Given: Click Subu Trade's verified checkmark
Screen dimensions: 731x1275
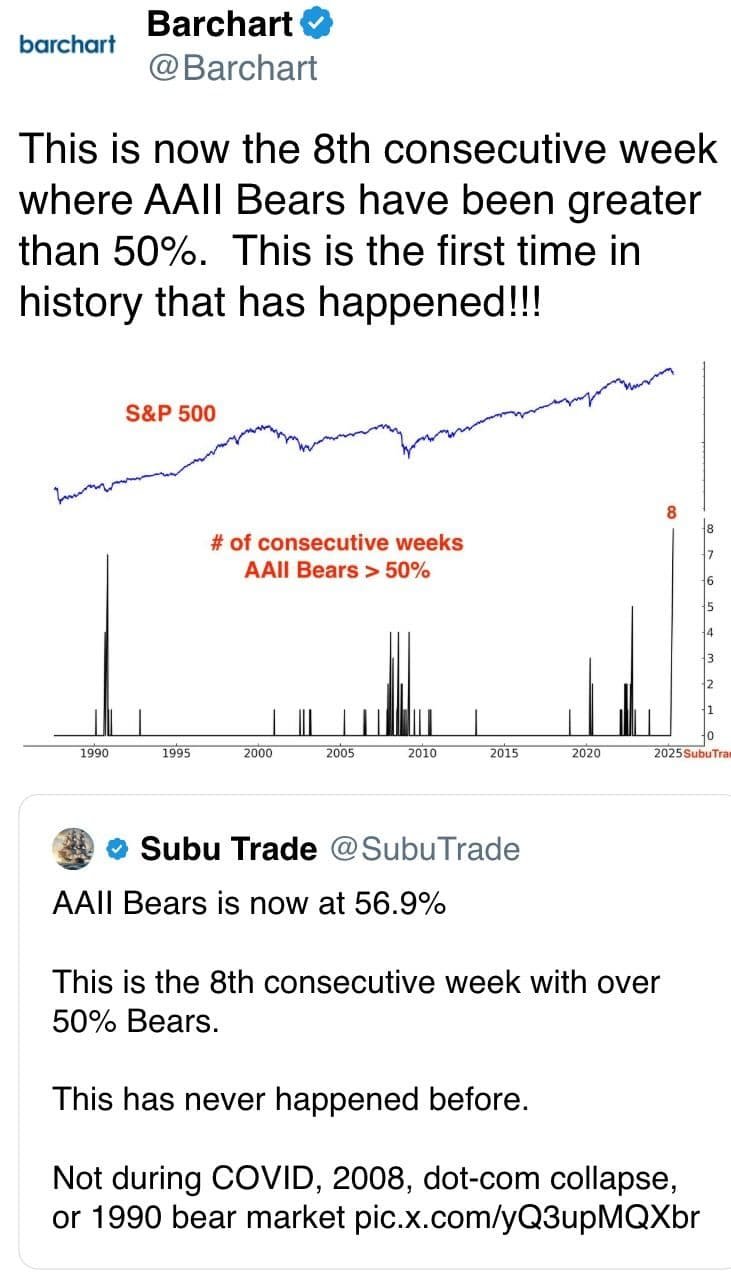Looking at the screenshot, I should (x=117, y=848).
